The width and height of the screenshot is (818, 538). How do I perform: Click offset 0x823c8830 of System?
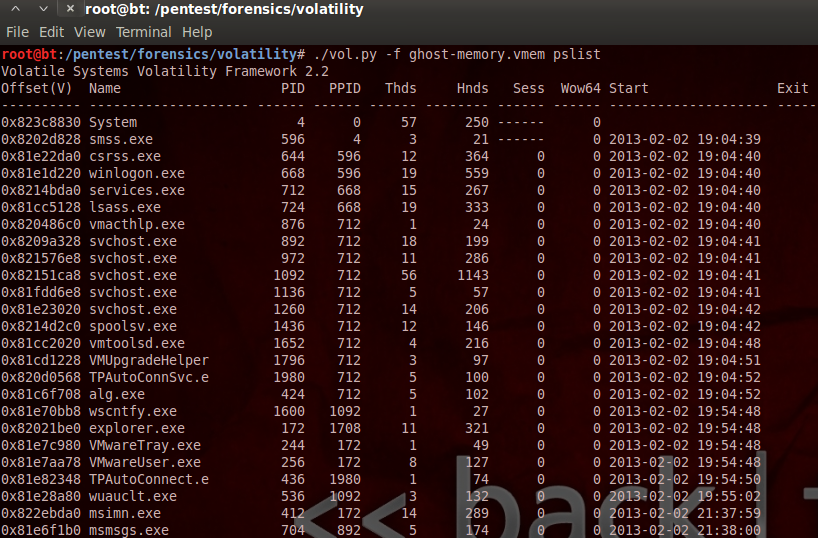(x=41, y=123)
